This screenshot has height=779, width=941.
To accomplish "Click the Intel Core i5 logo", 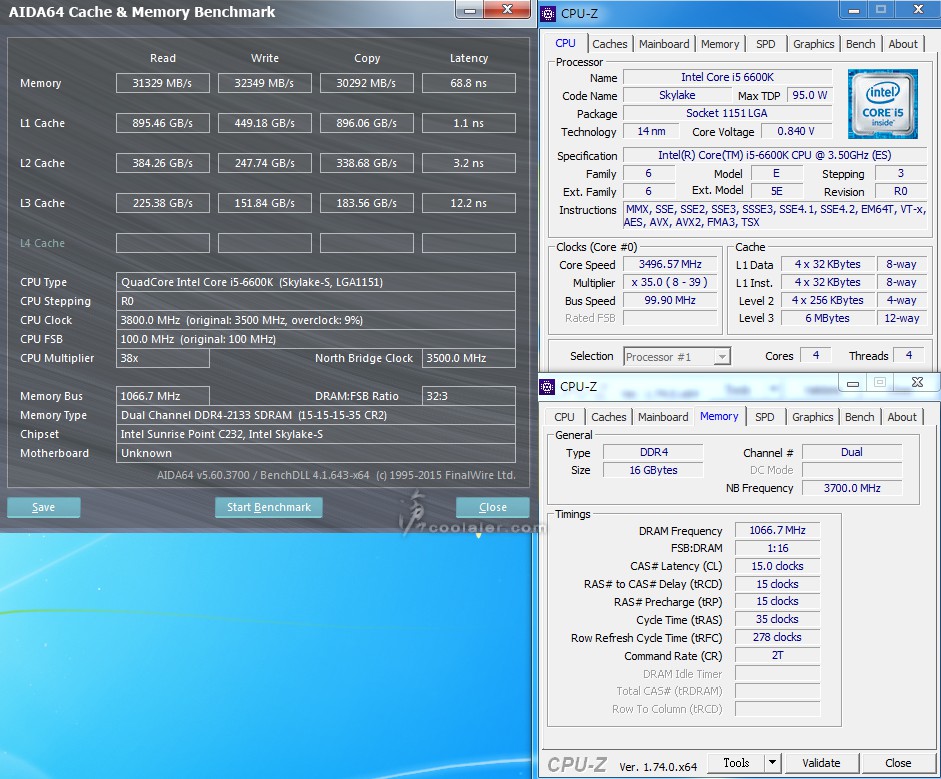I will tap(882, 104).
